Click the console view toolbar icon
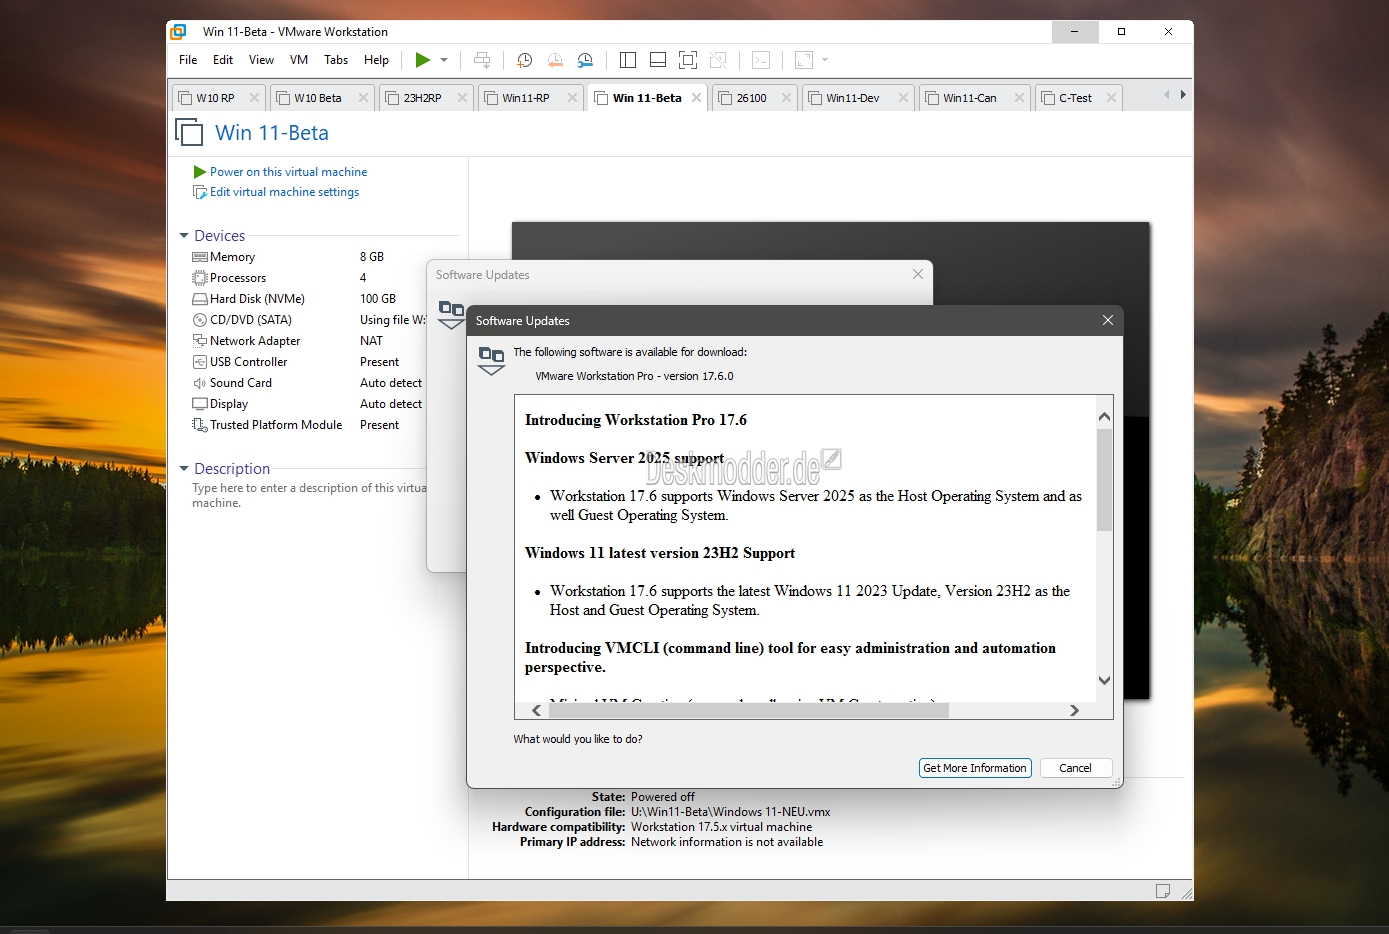The image size is (1389, 934). coord(761,60)
